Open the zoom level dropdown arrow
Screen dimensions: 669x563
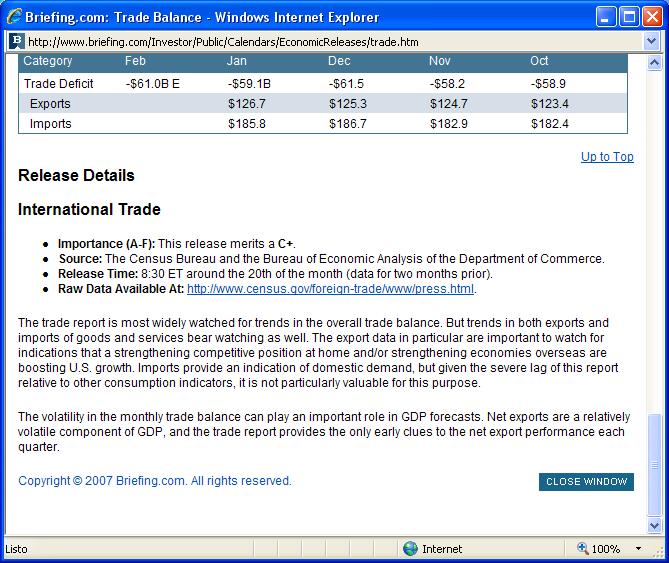(638, 548)
